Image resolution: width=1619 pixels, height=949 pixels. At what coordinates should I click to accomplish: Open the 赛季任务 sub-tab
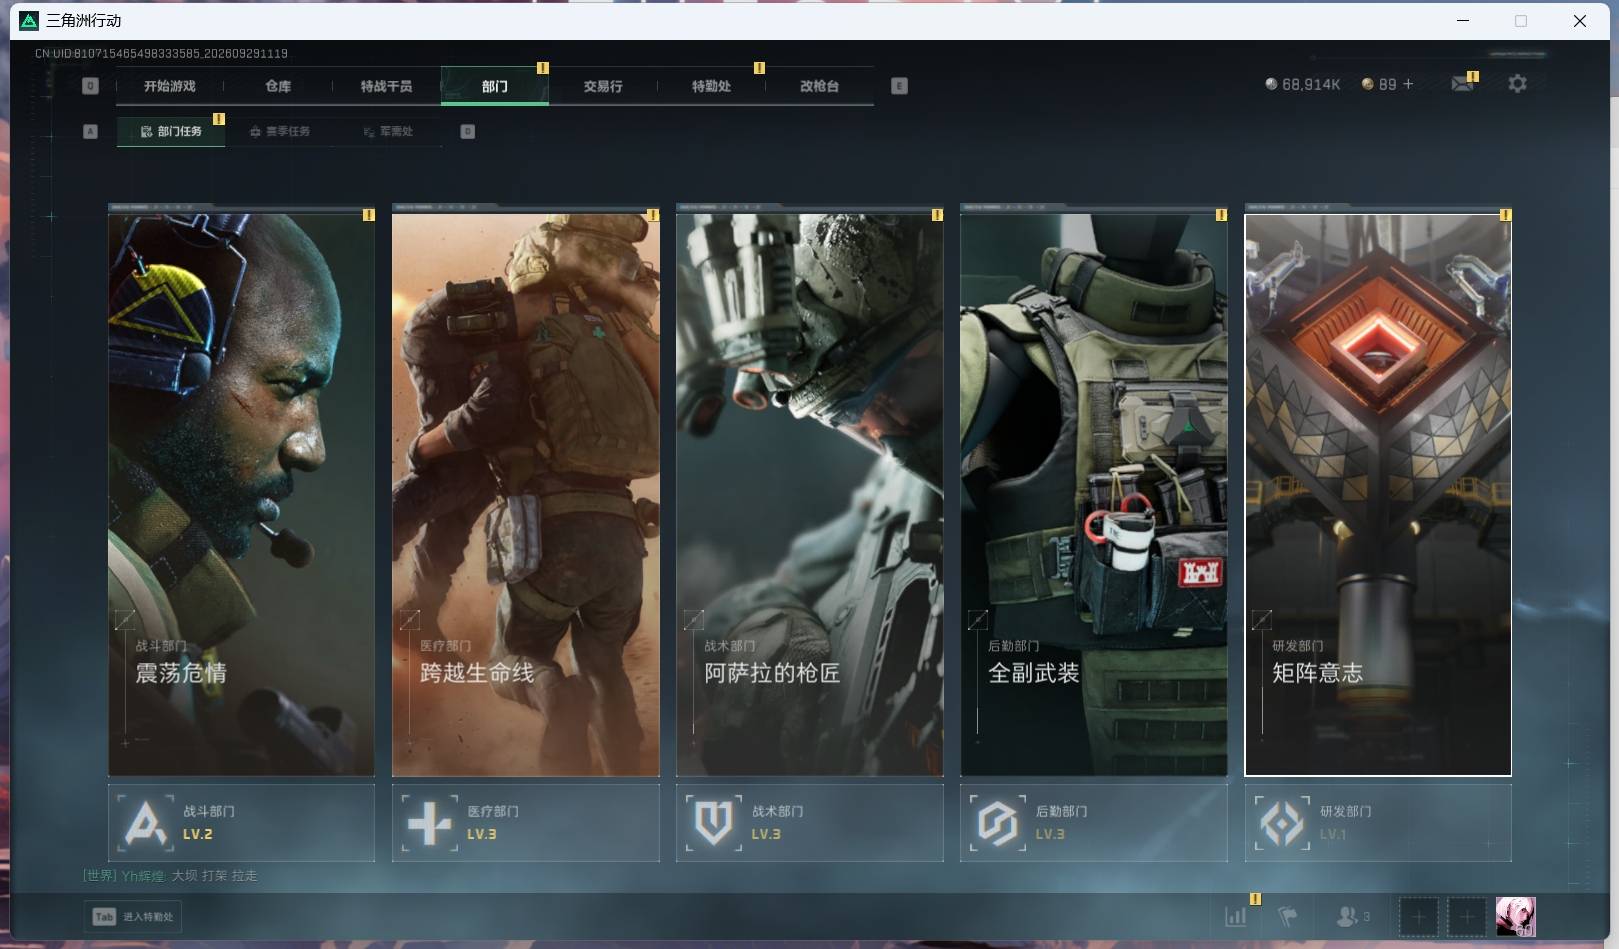point(280,131)
